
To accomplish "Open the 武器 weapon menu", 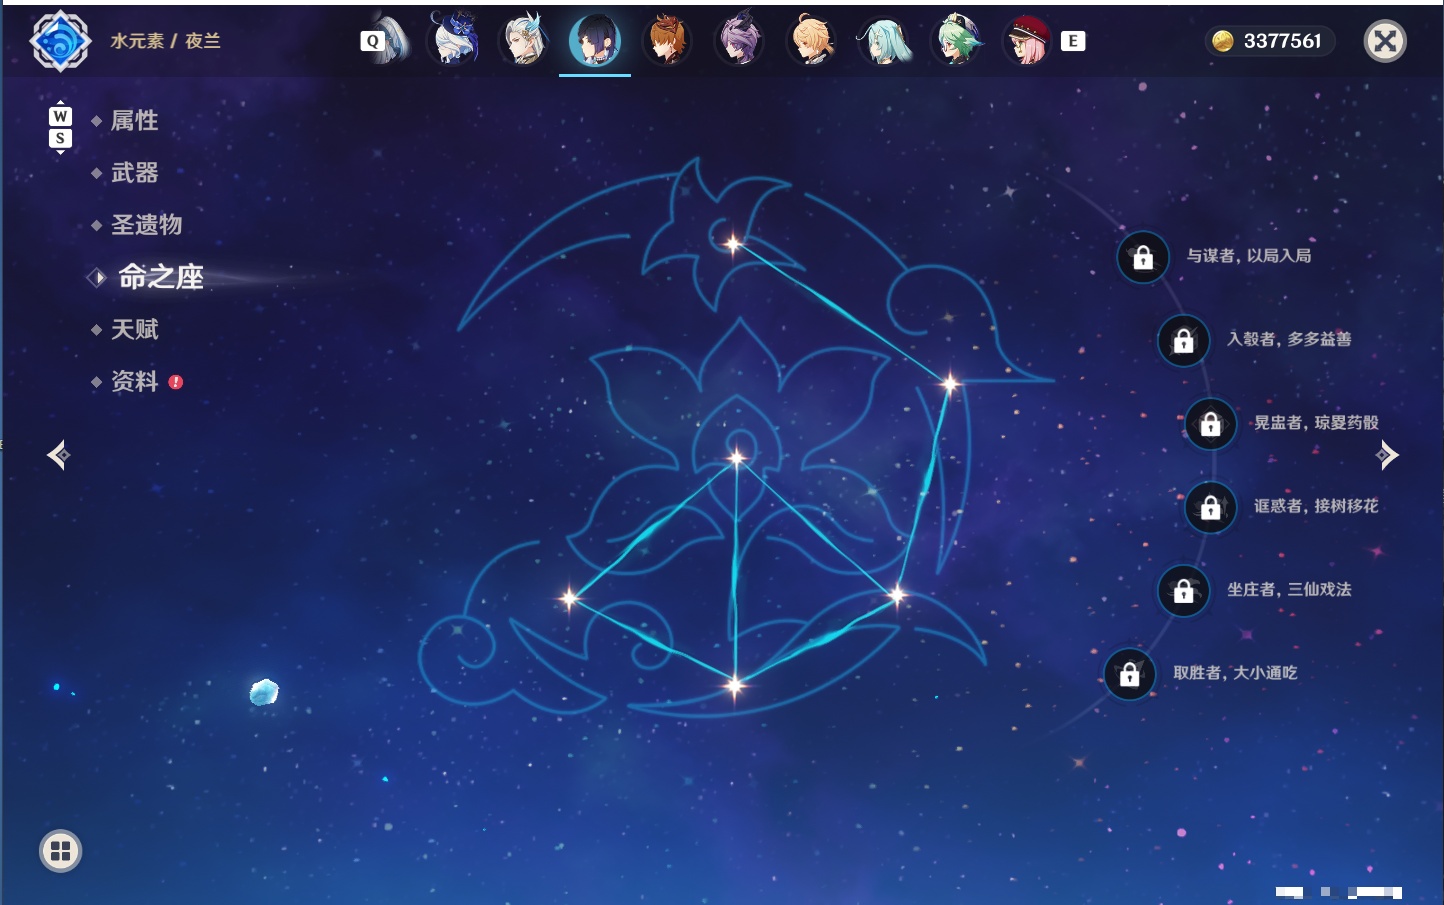I will point(134,173).
